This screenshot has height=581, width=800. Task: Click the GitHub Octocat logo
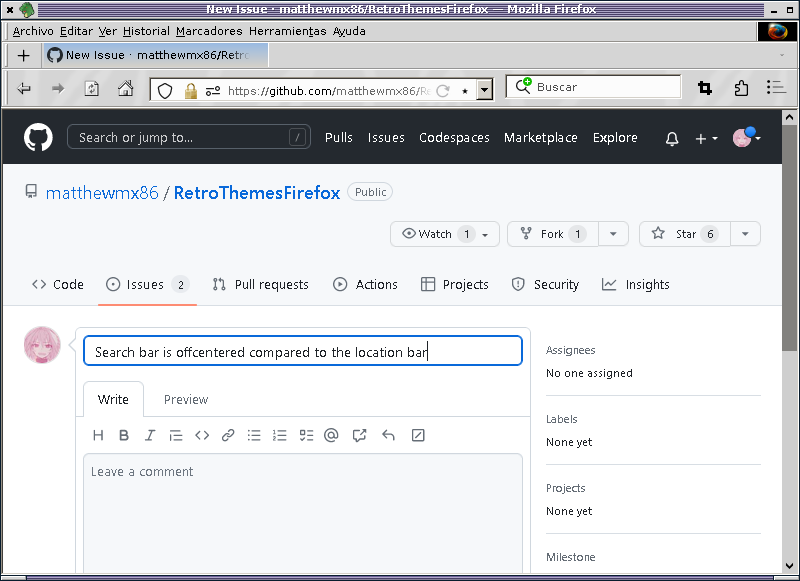(x=38, y=137)
